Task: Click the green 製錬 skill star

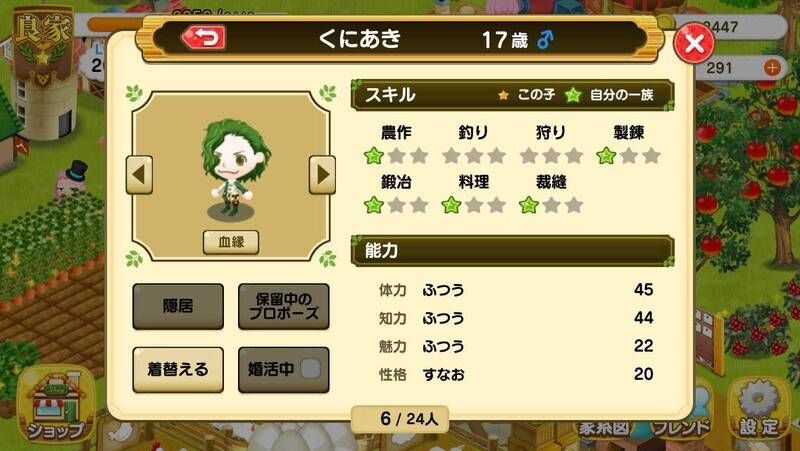Action: click(x=606, y=156)
